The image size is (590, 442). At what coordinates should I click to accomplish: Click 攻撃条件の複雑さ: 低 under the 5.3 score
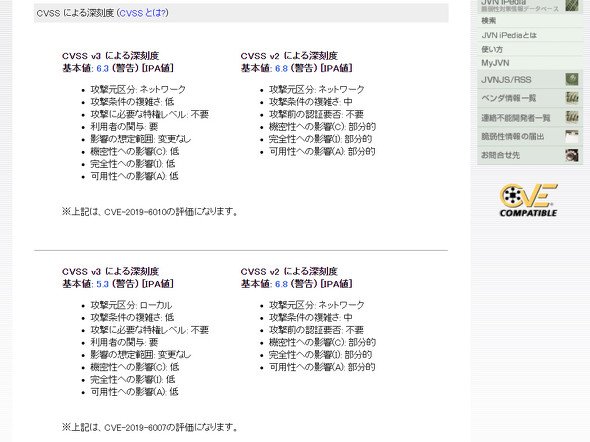point(132,317)
